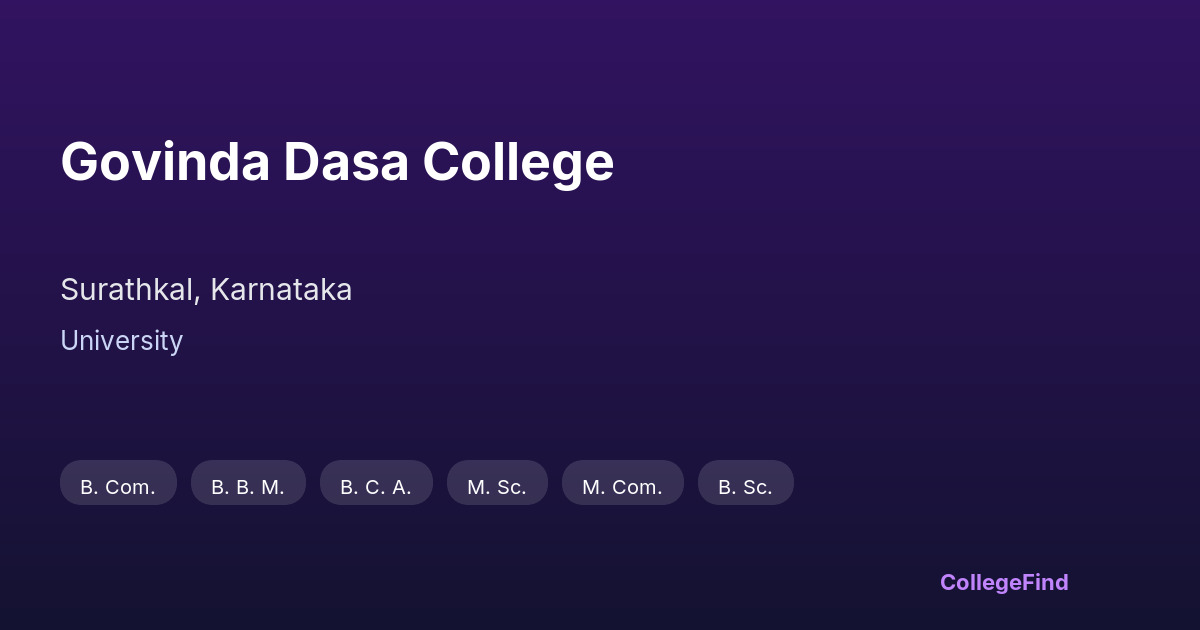This screenshot has height=630, width=1200.
Task: Filter by the Master of Science tag
Action: click(497, 487)
